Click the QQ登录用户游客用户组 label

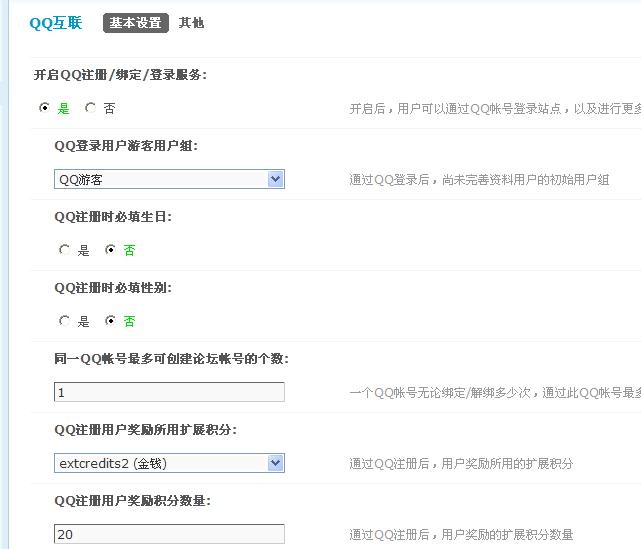(126, 145)
